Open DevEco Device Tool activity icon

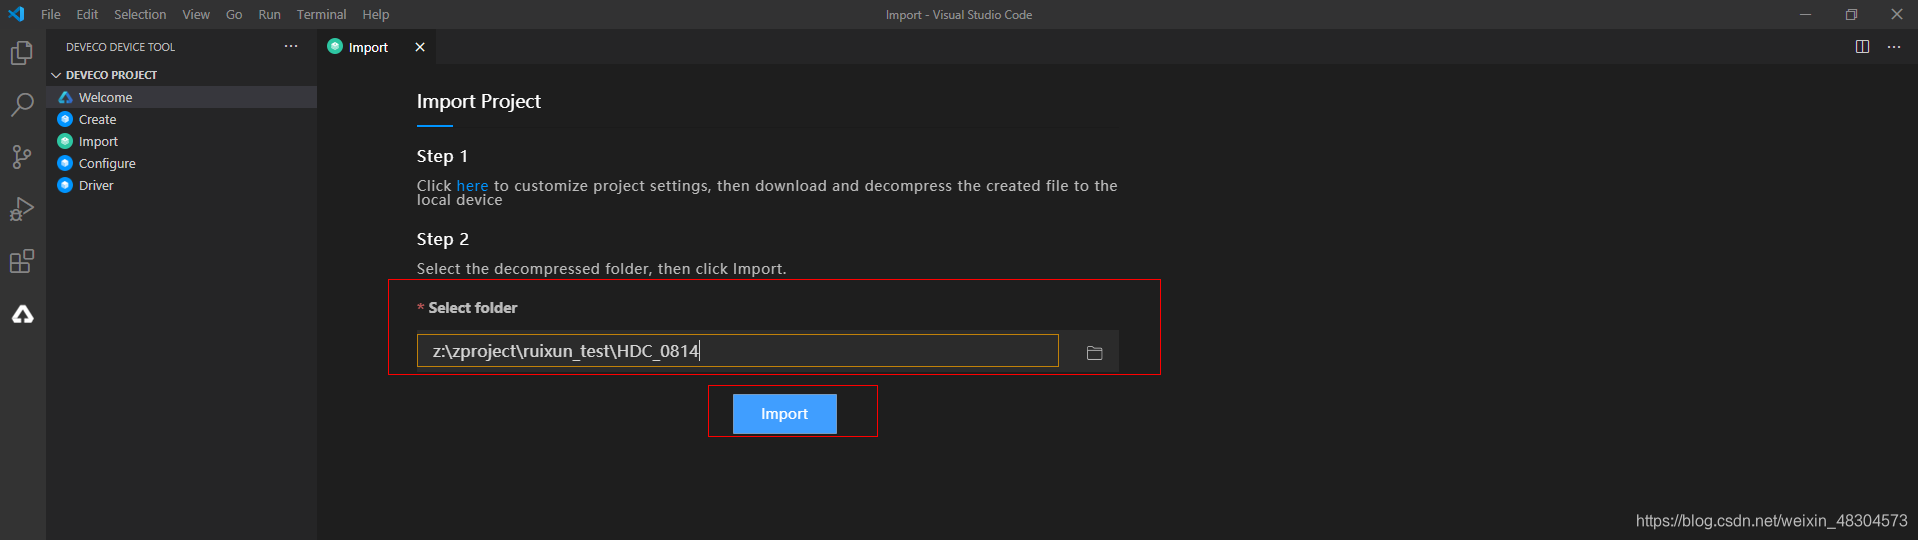(22, 314)
